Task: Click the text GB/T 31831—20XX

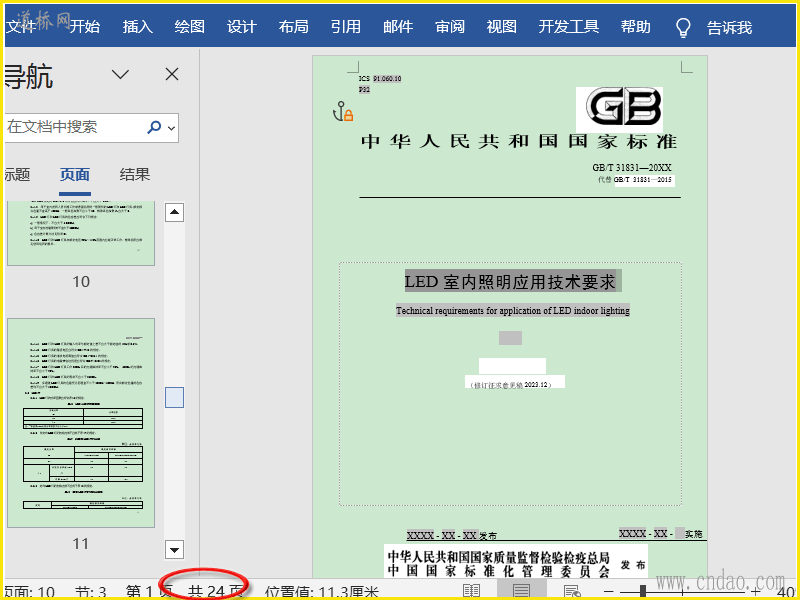Action: coord(632,167)
